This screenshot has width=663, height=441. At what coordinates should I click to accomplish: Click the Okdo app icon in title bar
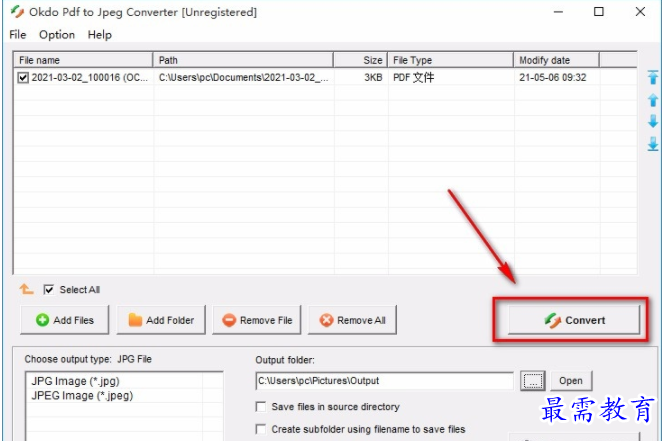(x=17, y=12)
